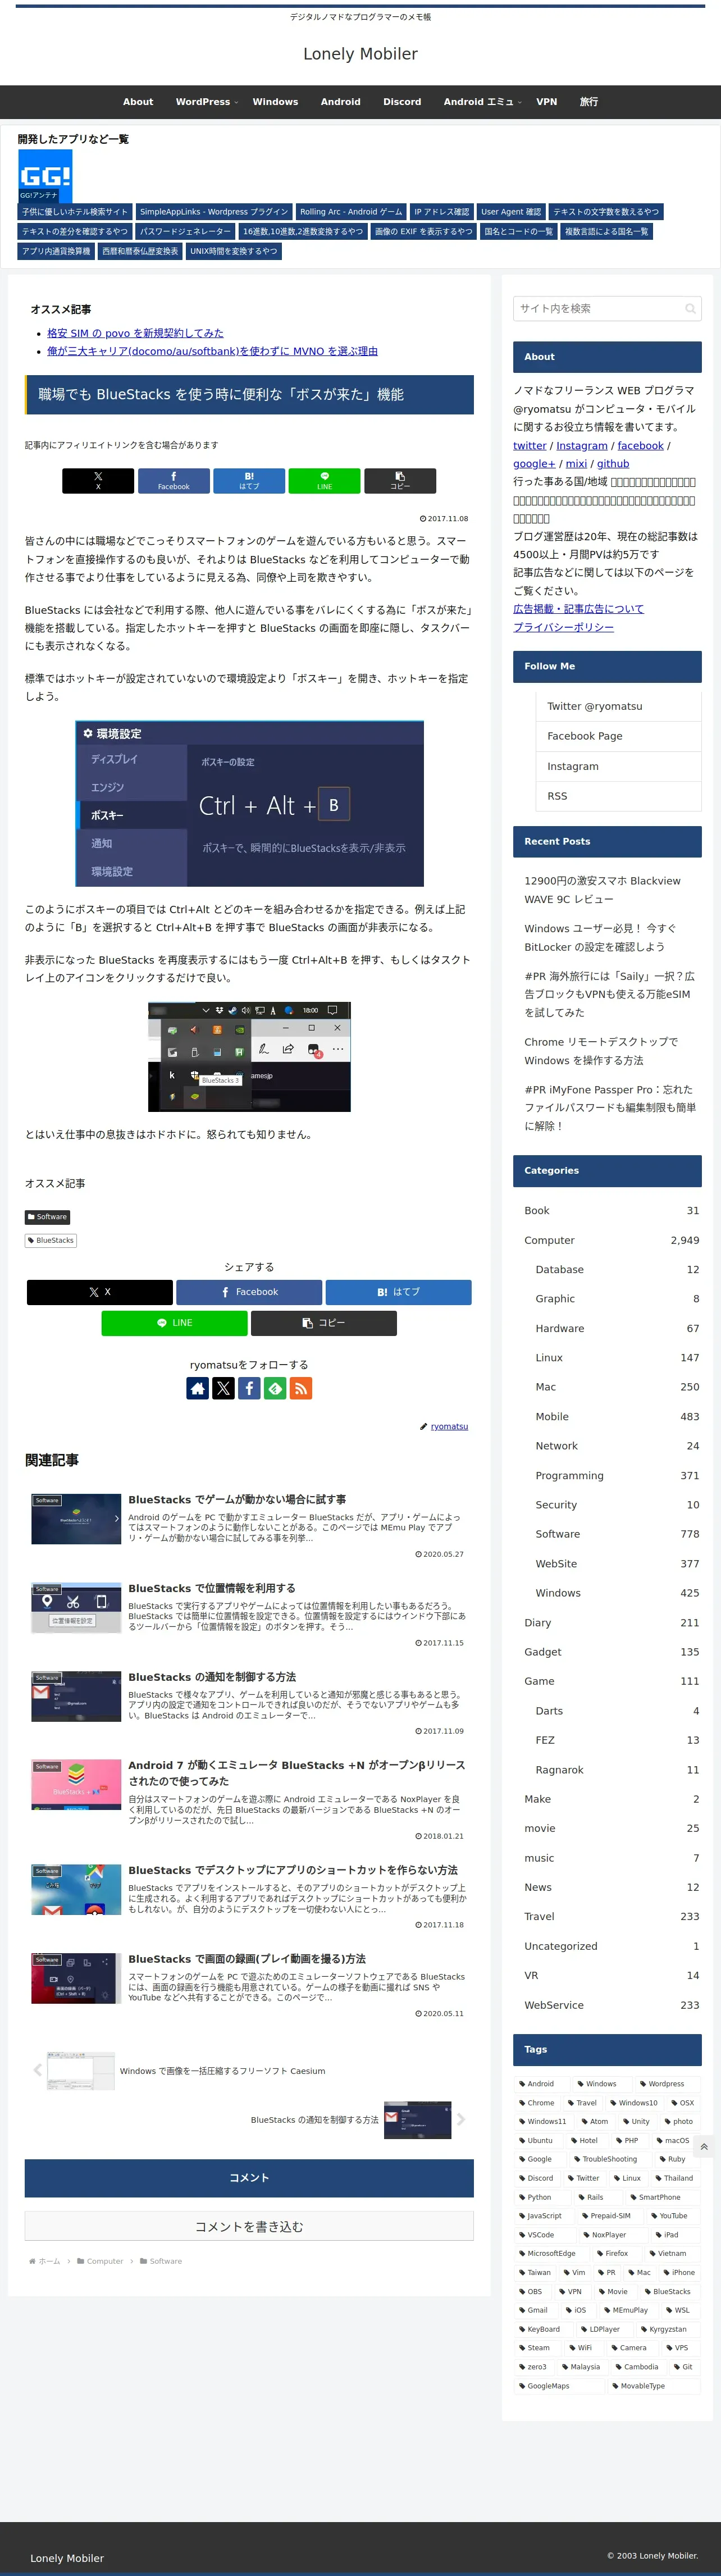
Task: Open the About menu item
Action: click(x=138, y=102)
